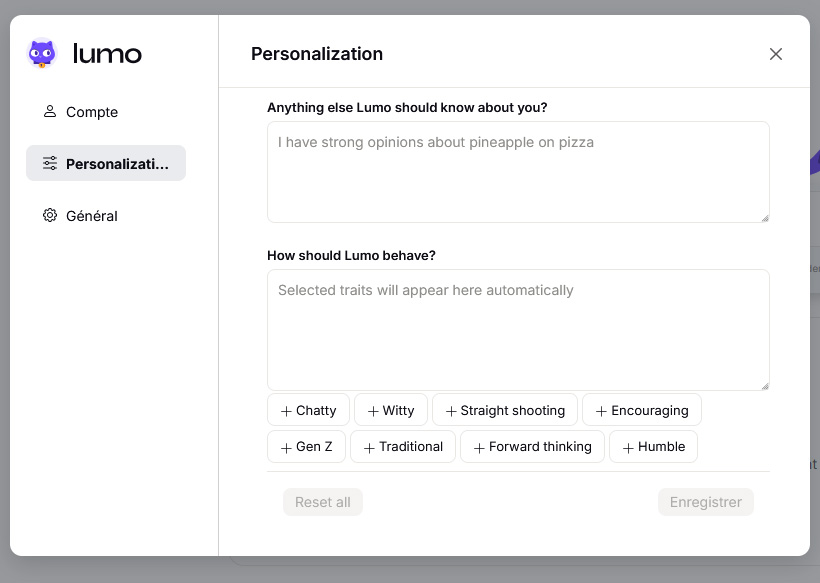820x583 pixels.
Task: Add the Gen Z trait
Action: (306, 447)
